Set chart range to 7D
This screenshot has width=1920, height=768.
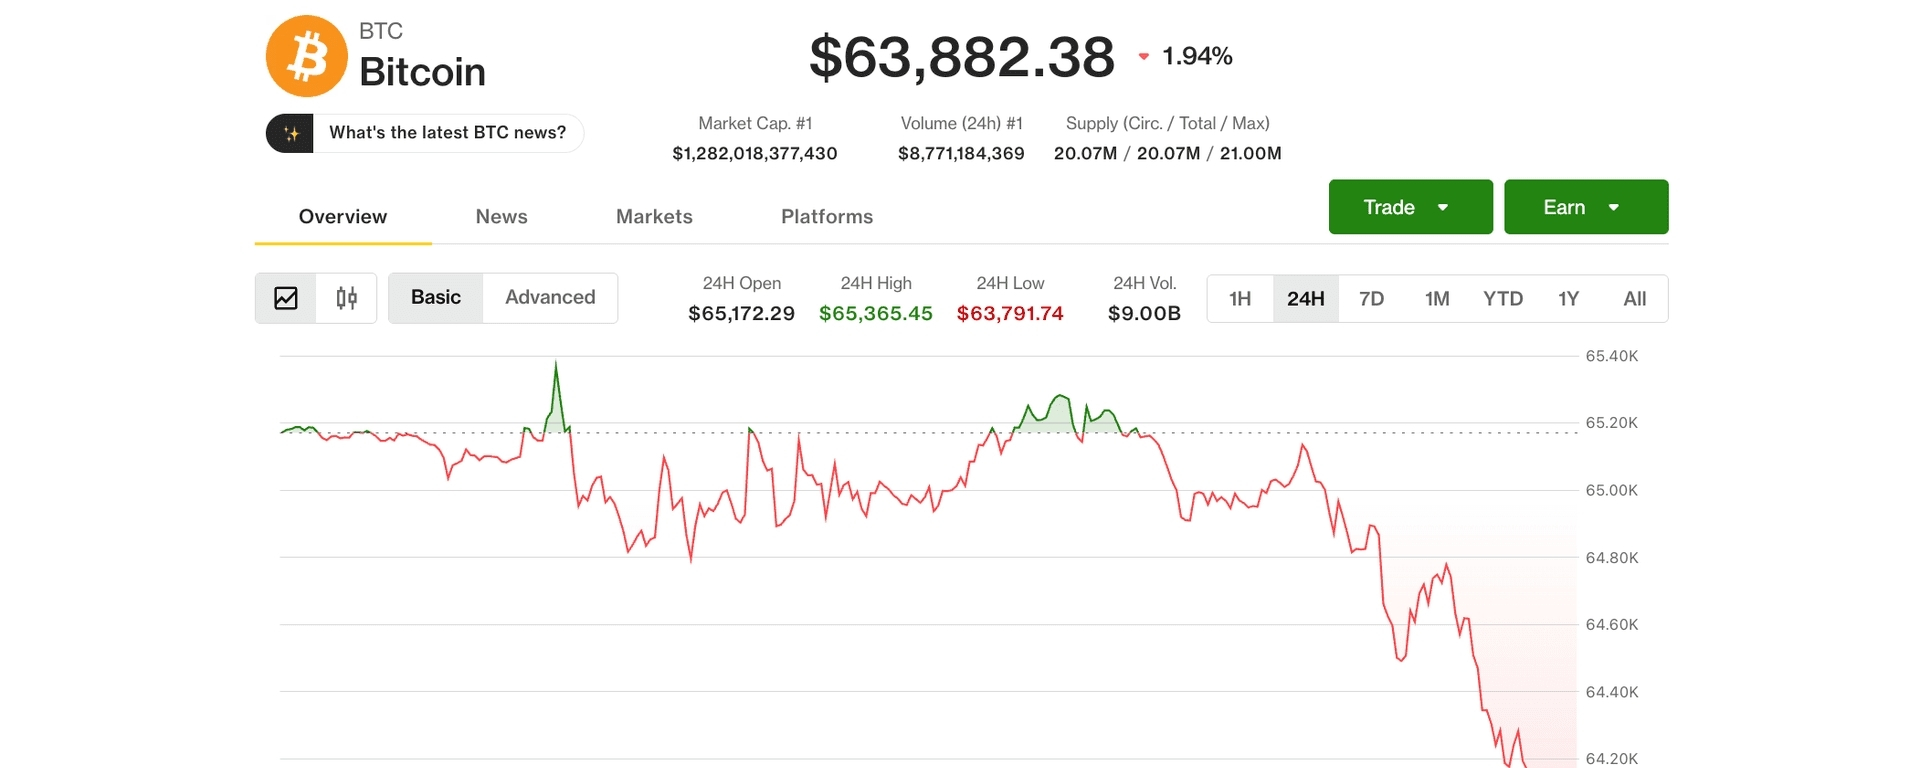(x=1372, y=299)
